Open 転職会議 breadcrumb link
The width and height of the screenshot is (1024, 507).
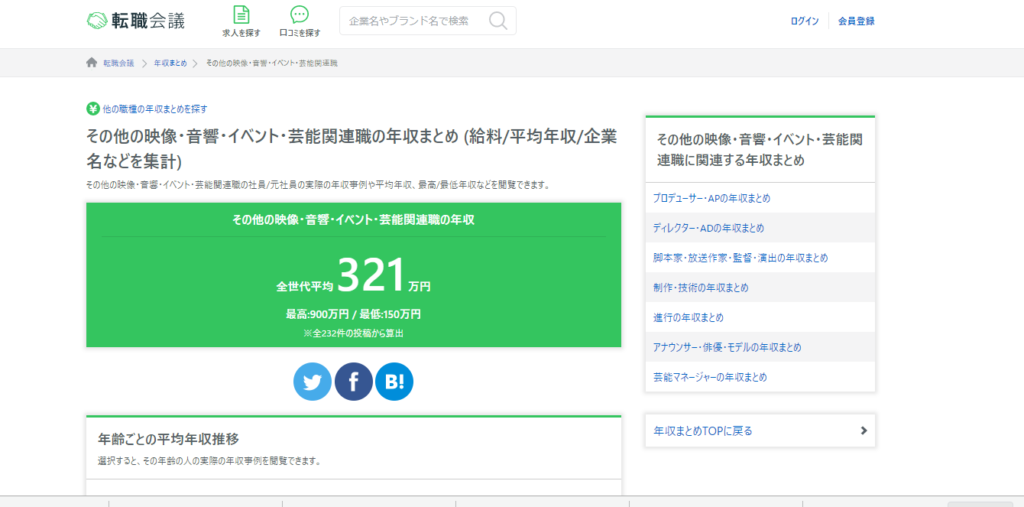tap(118, 63)
